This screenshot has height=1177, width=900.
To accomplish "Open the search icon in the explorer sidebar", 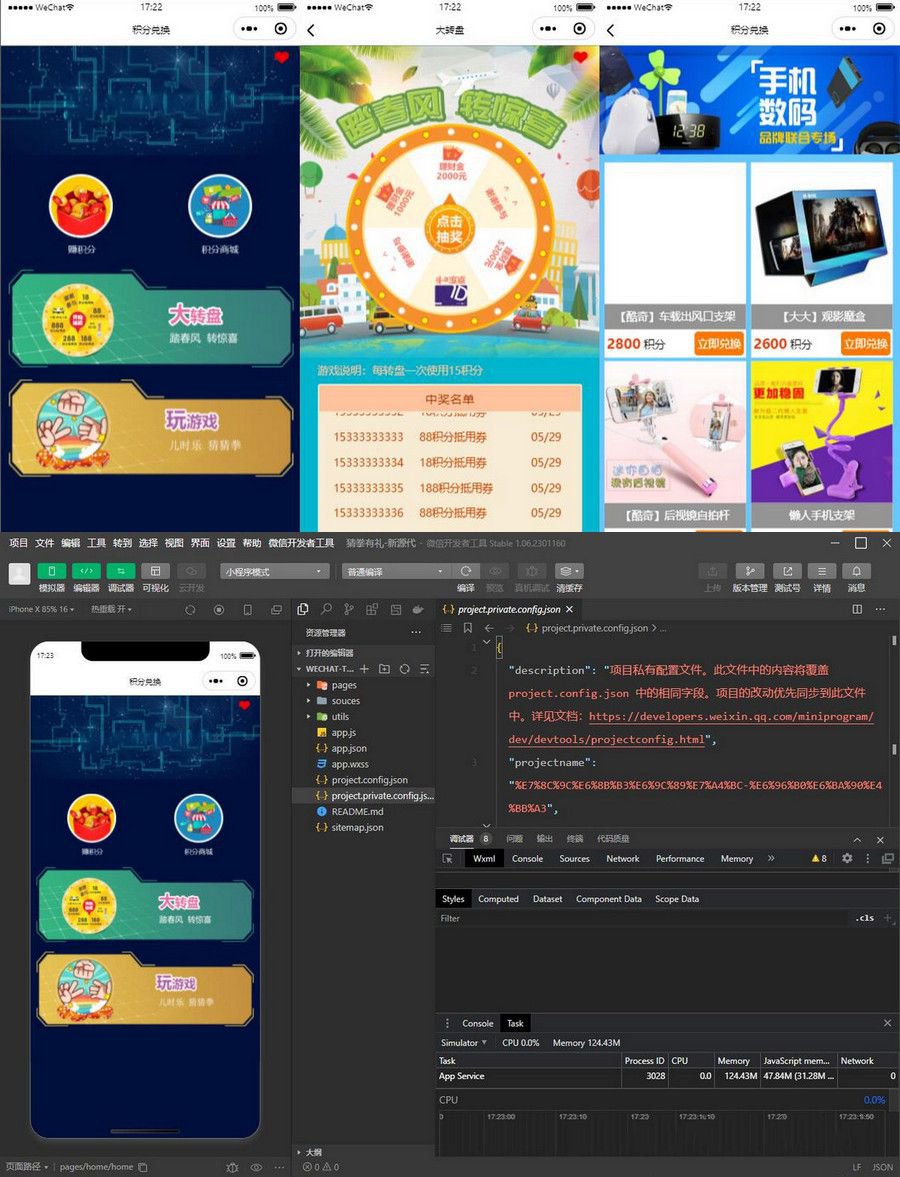I will pyautogui.click(x=326, y=609).
